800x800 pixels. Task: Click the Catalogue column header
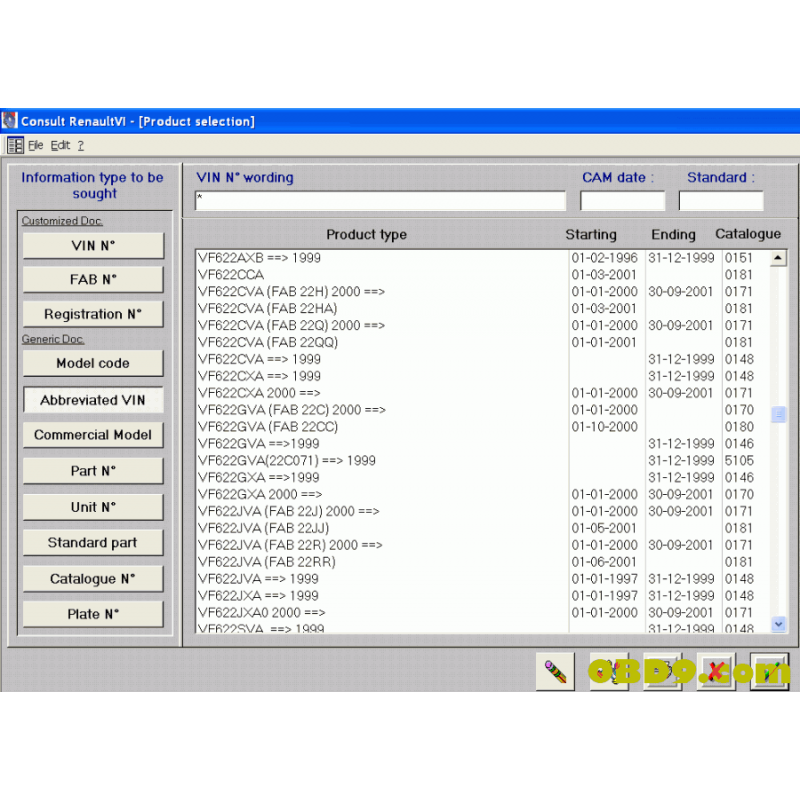(748, 234)
